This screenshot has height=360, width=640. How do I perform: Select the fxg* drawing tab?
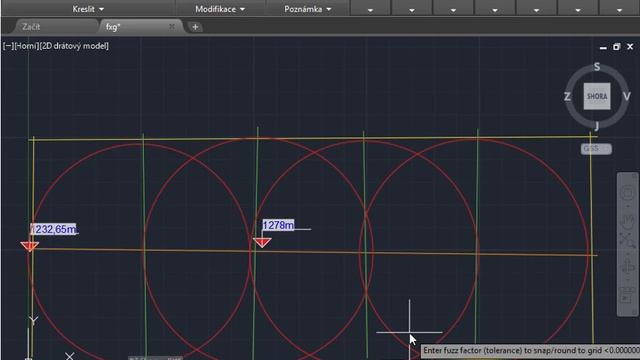click(113, 27)
